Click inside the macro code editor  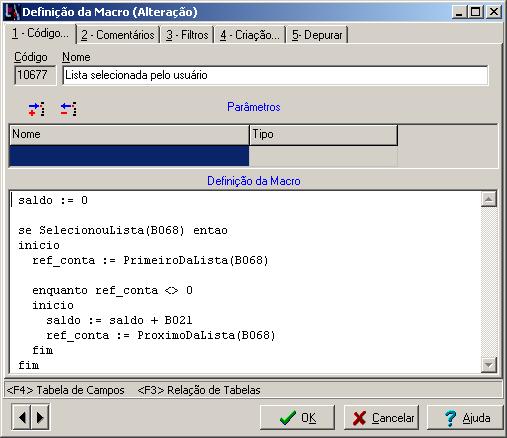point(245,282)
